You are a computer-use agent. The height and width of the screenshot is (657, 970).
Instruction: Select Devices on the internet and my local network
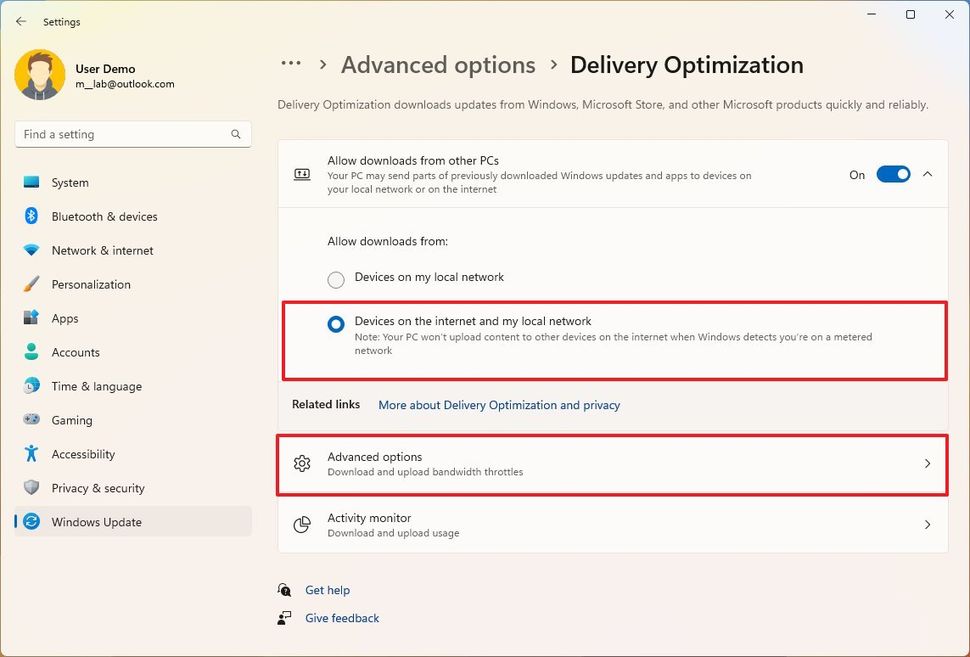pyautogui.click(x=335, y=322)
